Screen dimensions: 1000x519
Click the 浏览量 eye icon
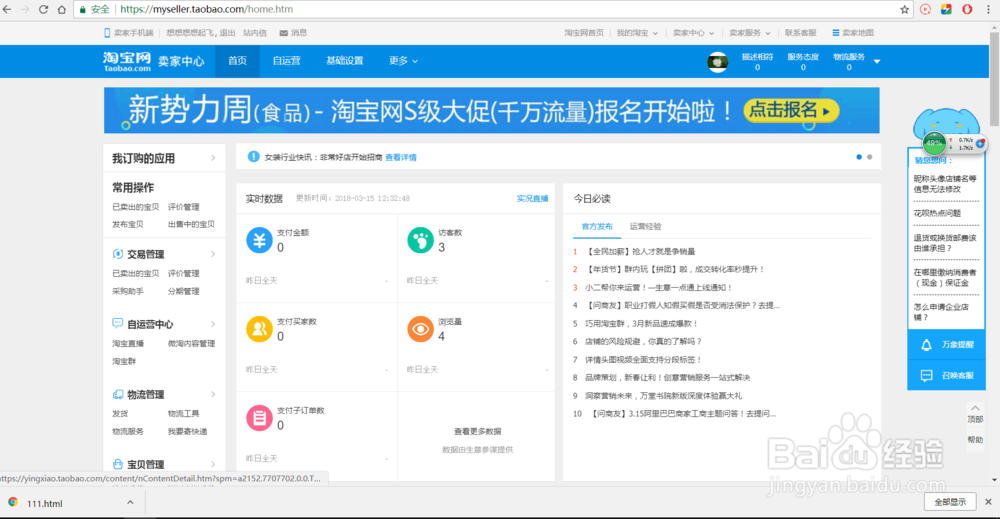[420, 329]
